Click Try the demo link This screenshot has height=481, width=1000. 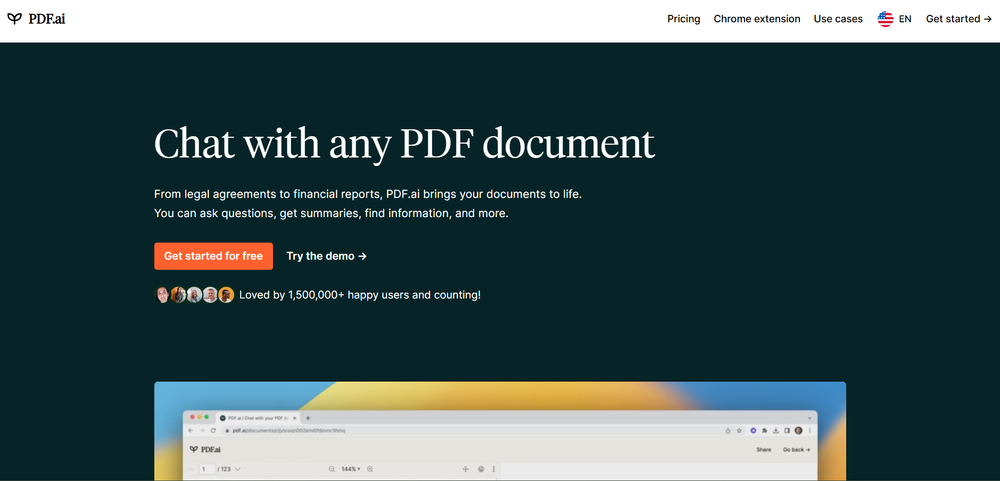point(327,256)
